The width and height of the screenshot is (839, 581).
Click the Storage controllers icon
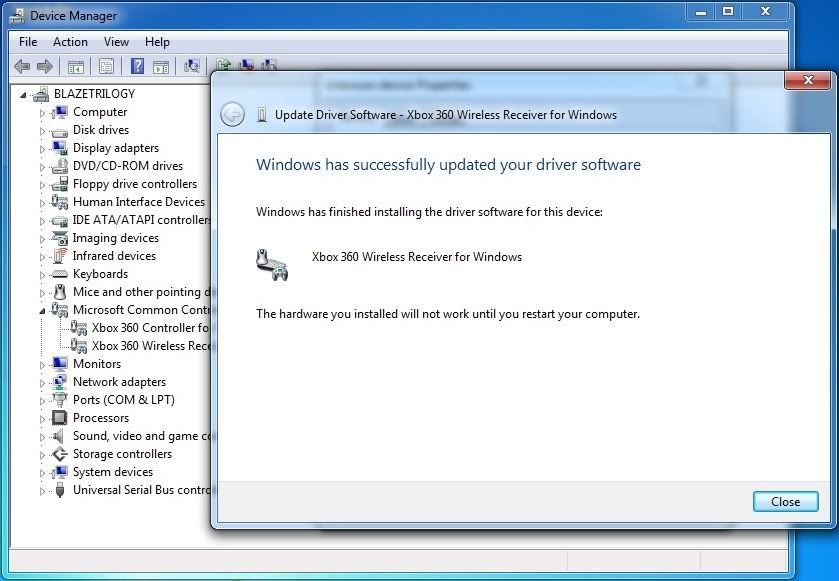pyautogui.click(x=59, y=454)
